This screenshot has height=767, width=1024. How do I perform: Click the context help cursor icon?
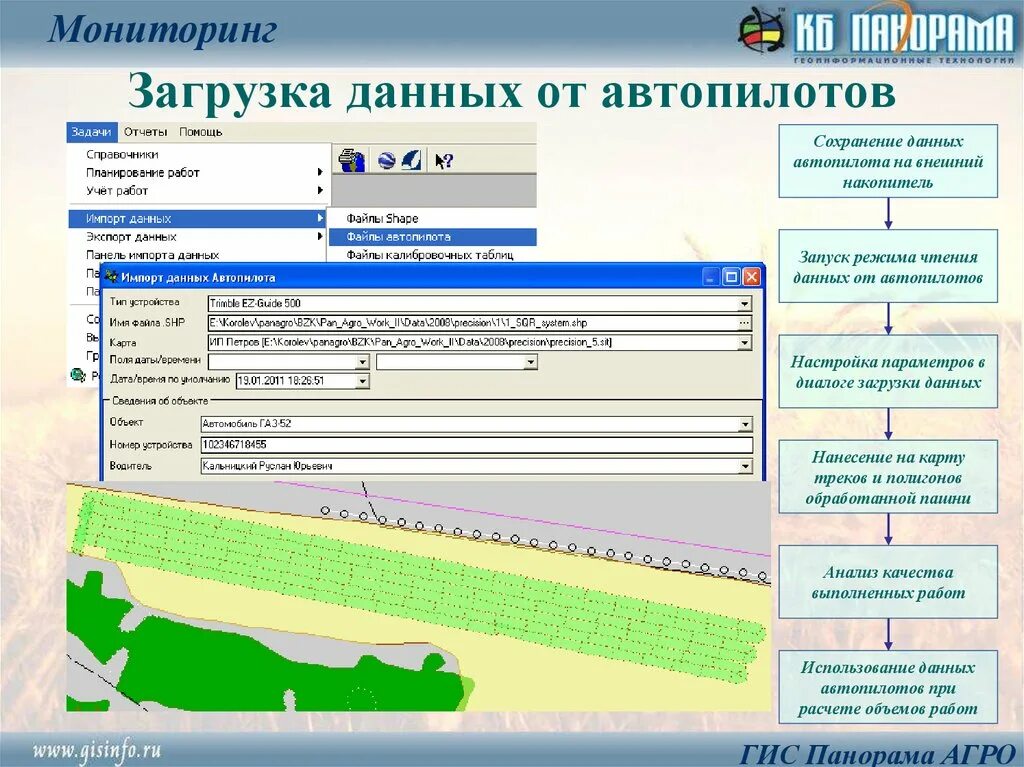click(444, 161)
